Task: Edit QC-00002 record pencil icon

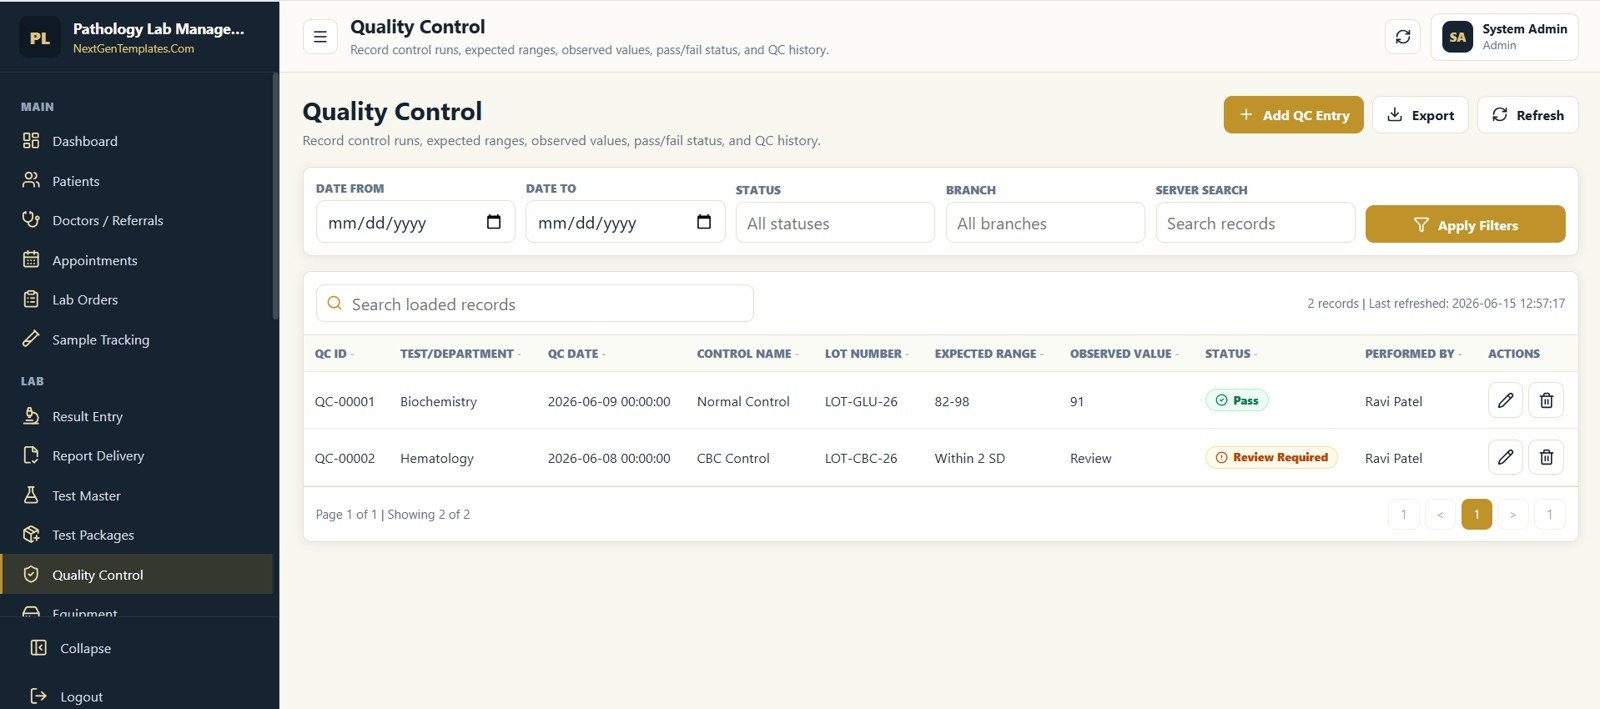Action: point(1505,457)
